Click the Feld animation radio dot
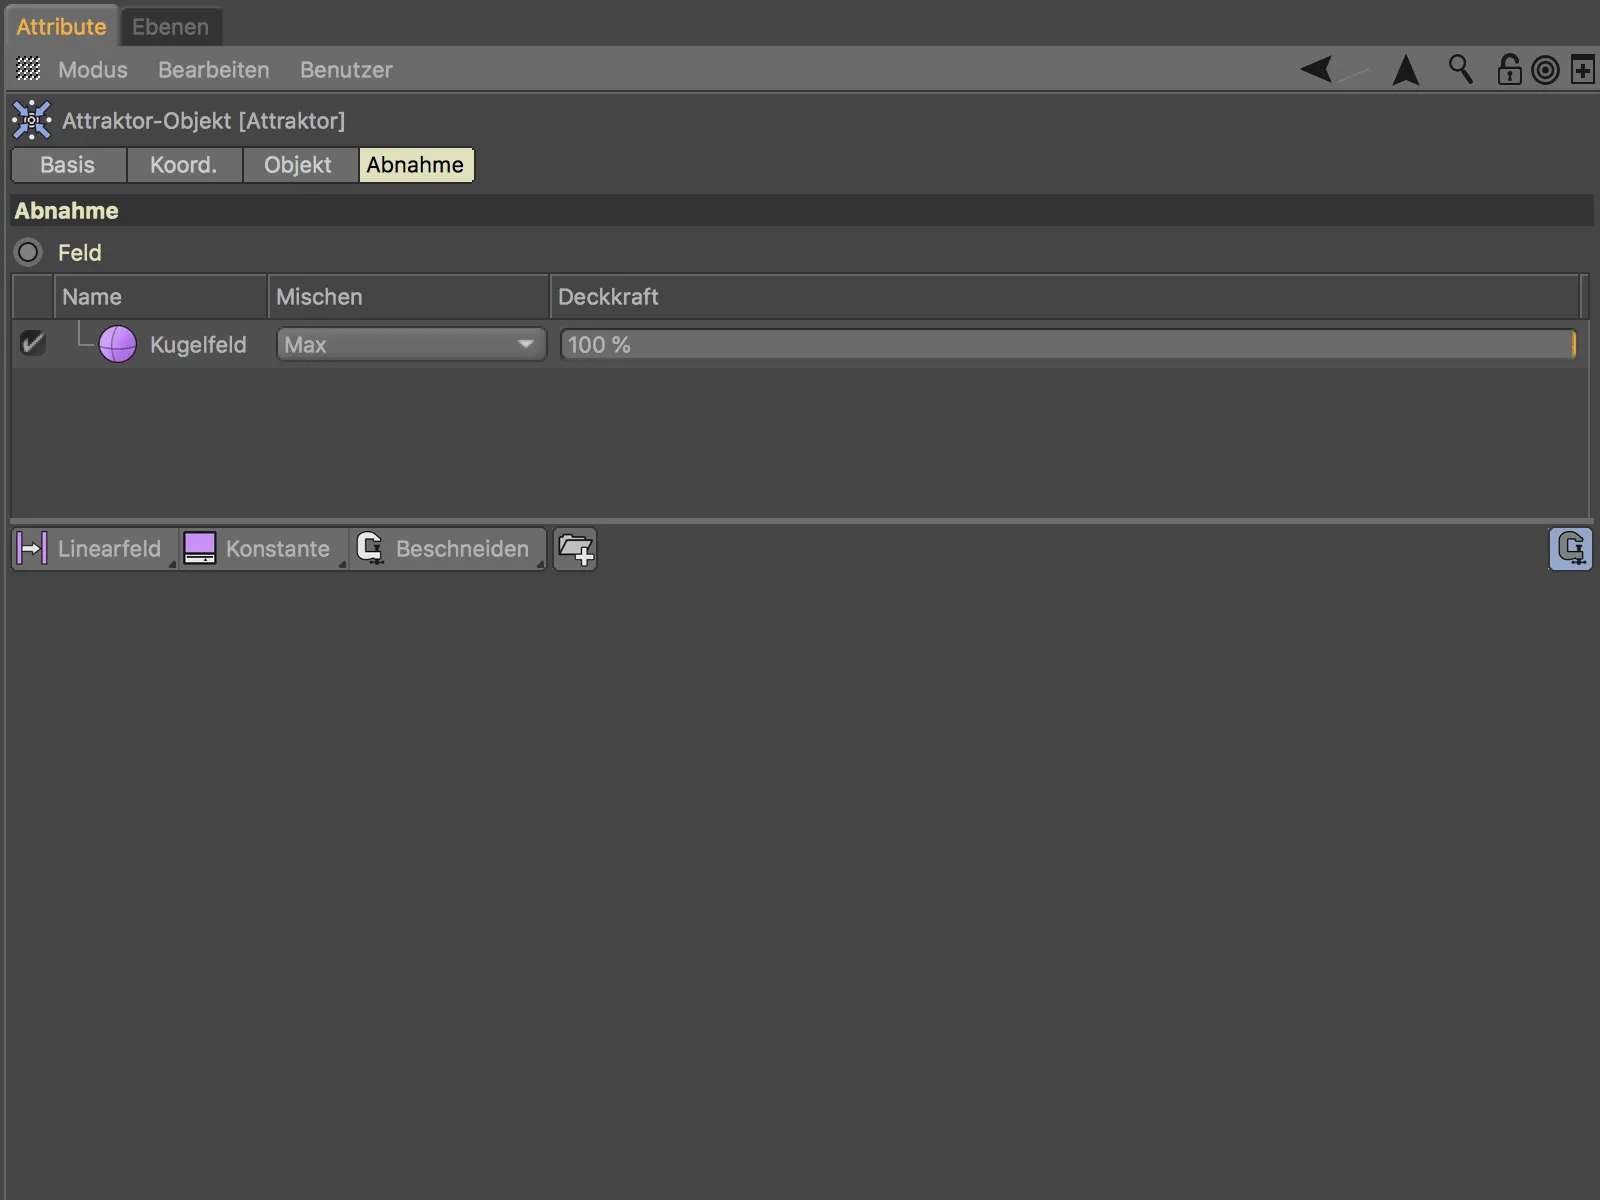The image size is (1600, 1200). point(29,252)
